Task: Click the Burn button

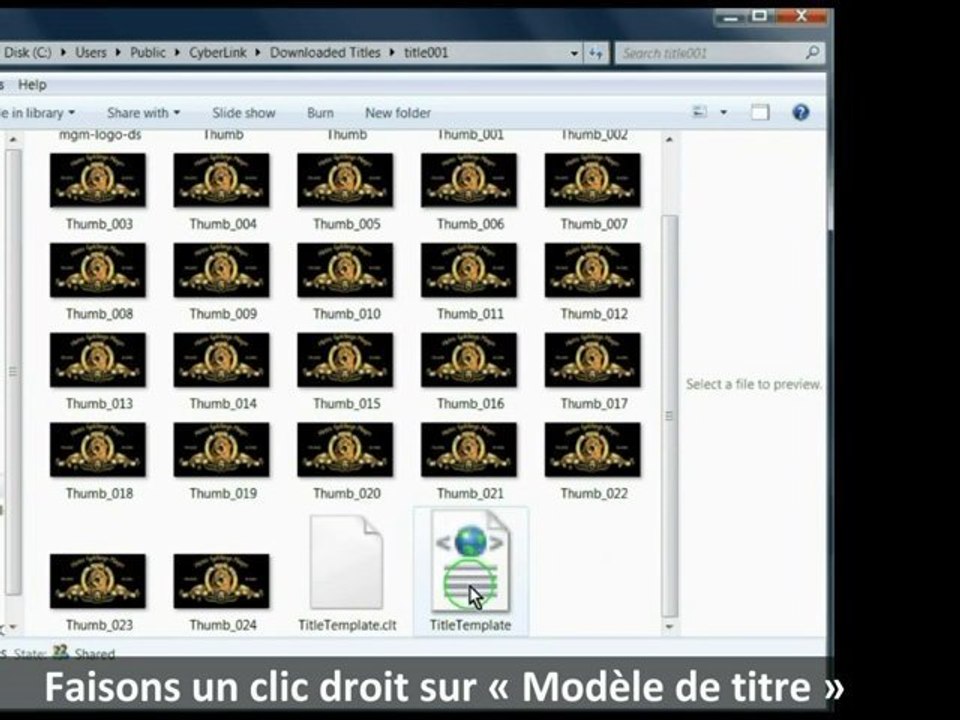Action: 320,113
